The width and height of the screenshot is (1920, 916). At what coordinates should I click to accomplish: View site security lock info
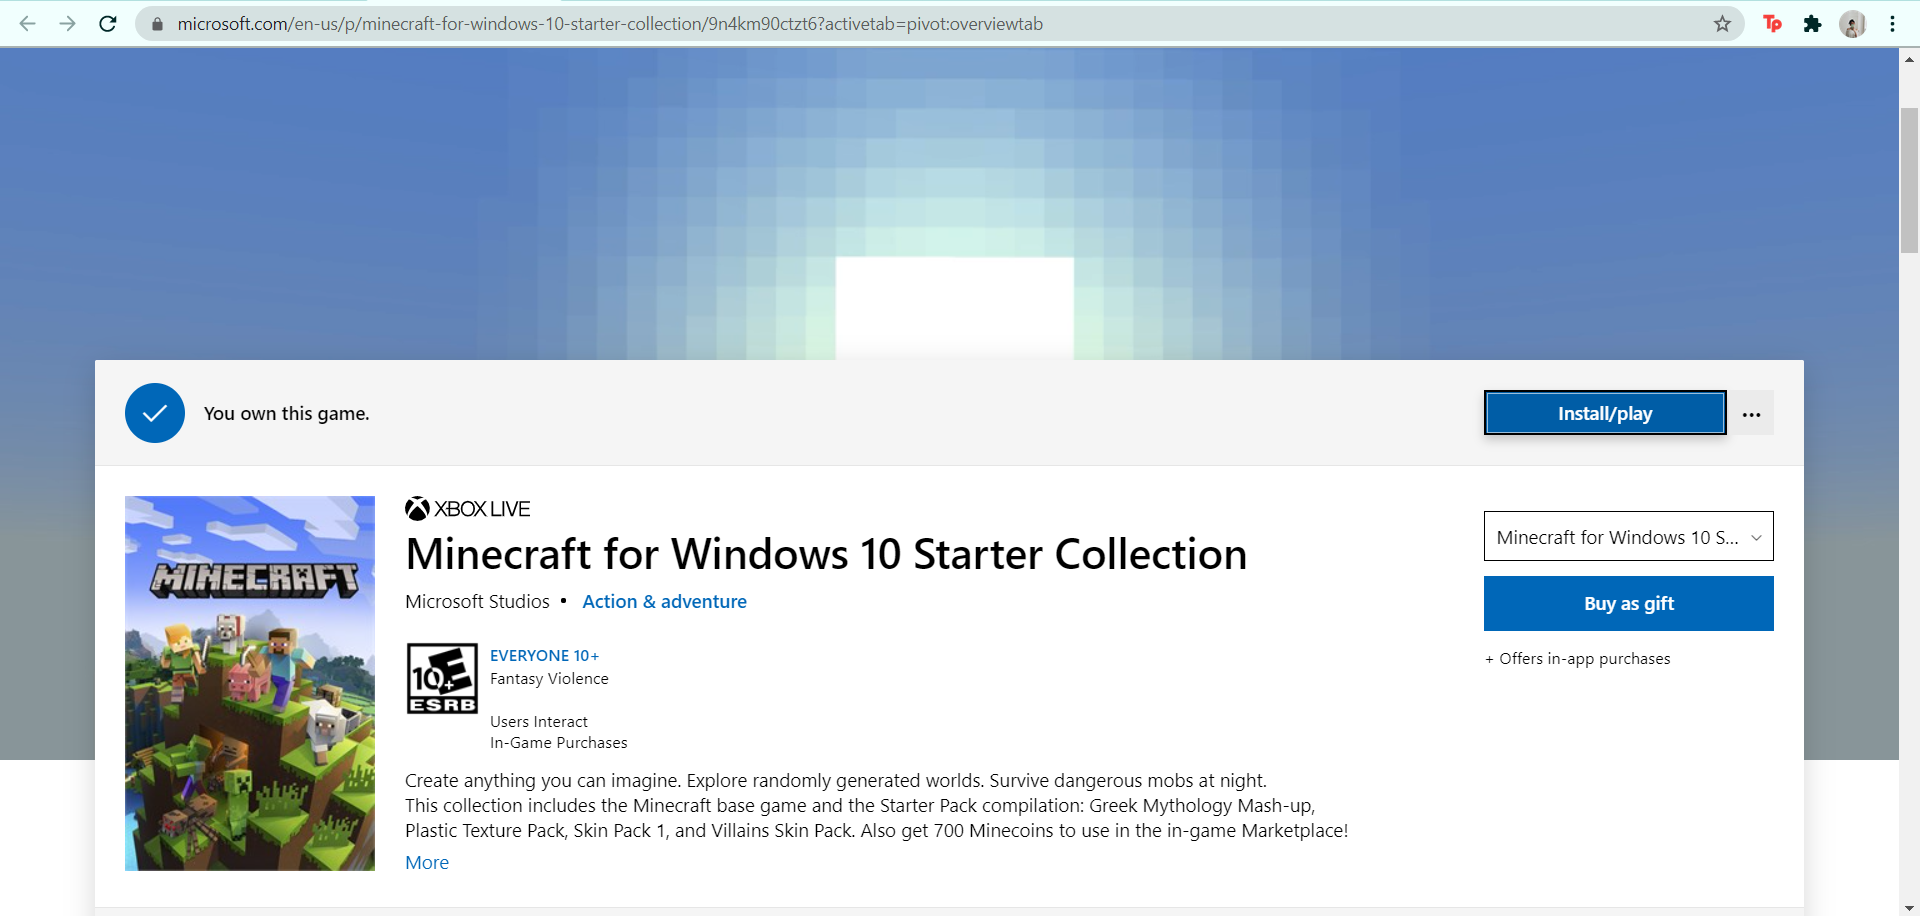pos(157,23)
